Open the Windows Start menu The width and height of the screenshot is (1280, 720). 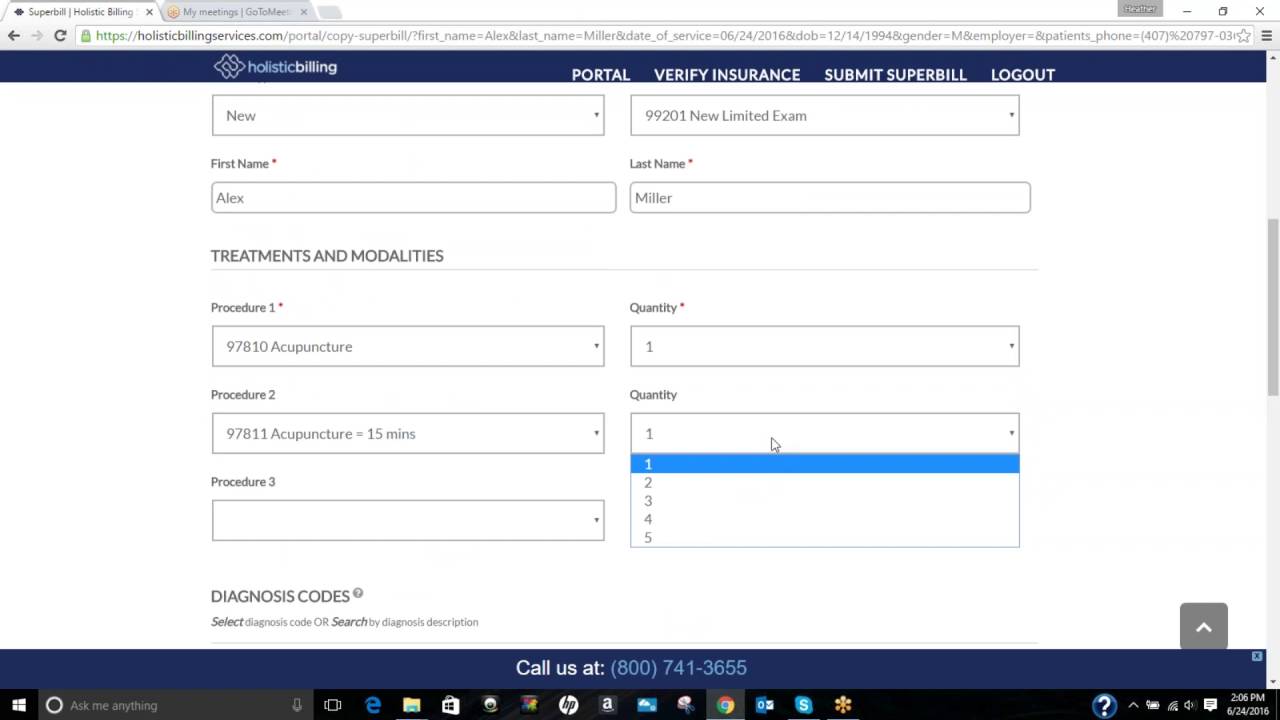[19, 705]
